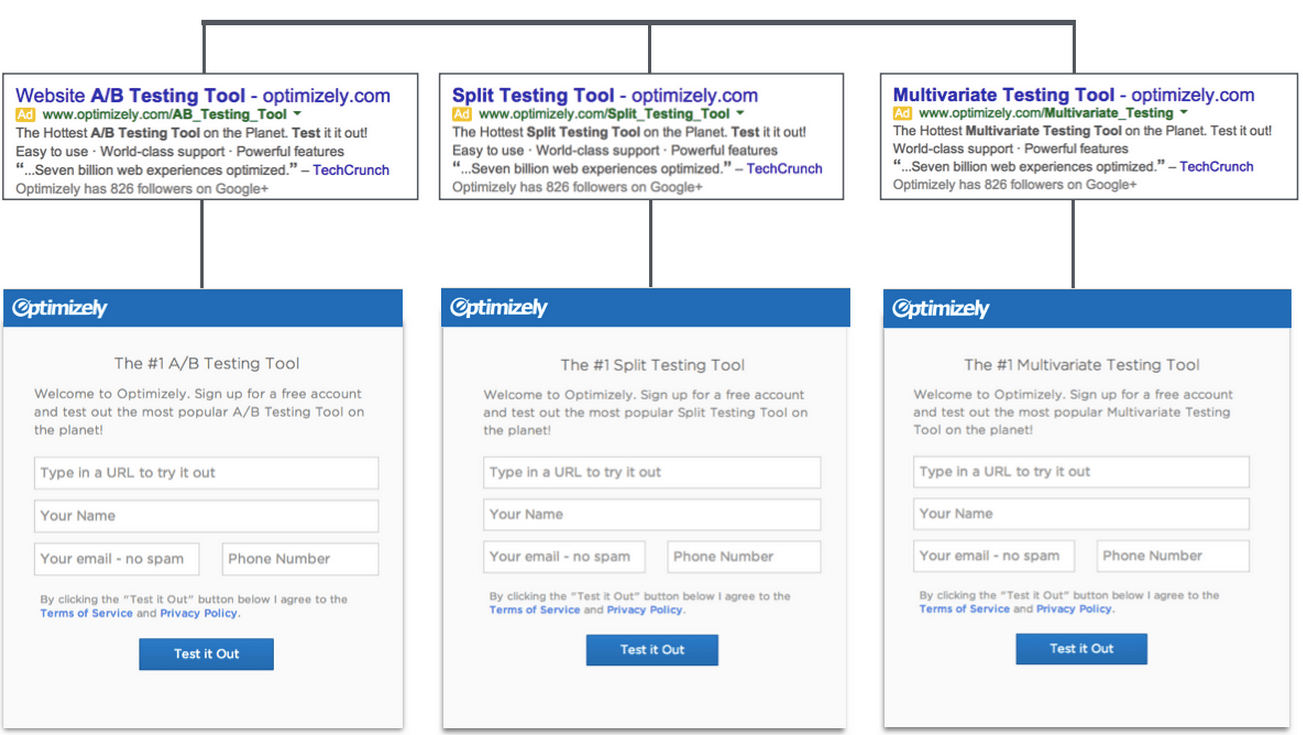Click the heading 'The #1 A/B Testing Tool'

point(206,364)
